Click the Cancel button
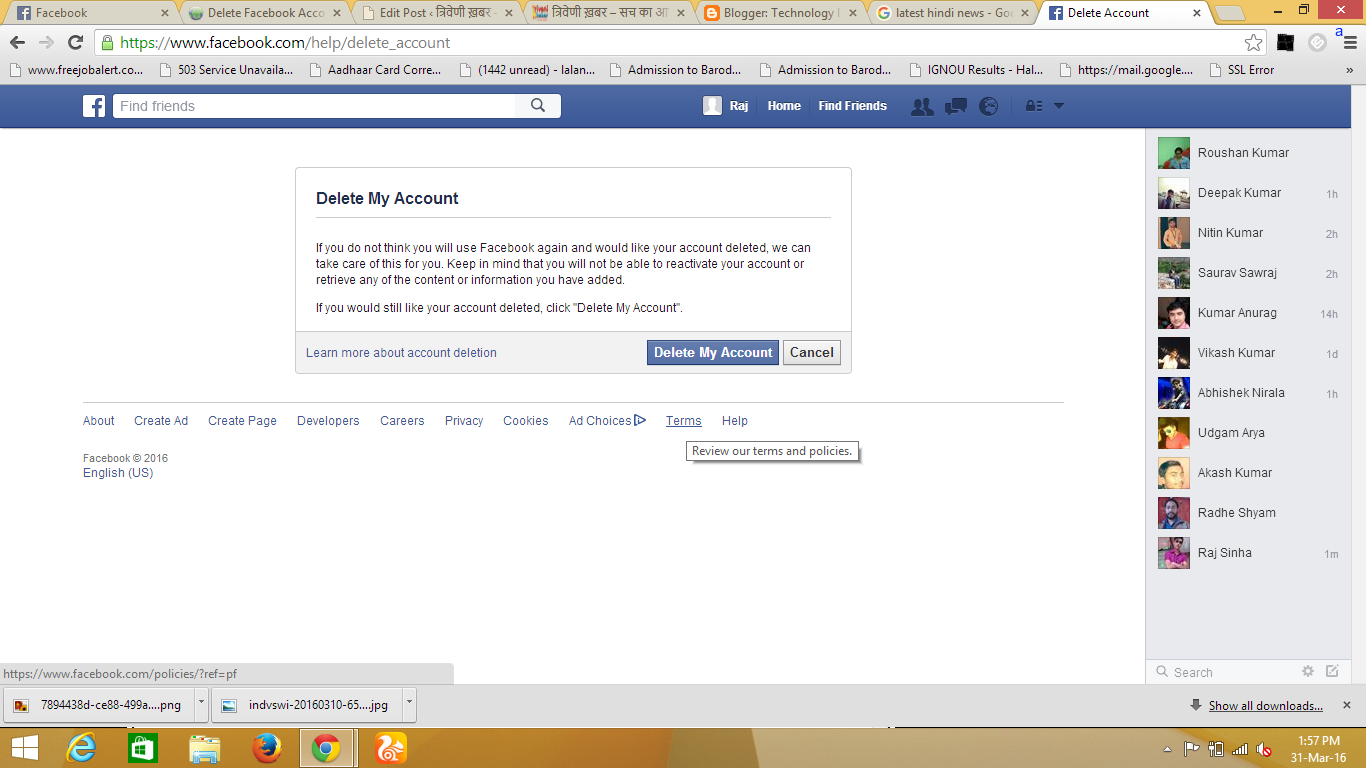The height and width of the screenshot is (768, 1366). 812,352
